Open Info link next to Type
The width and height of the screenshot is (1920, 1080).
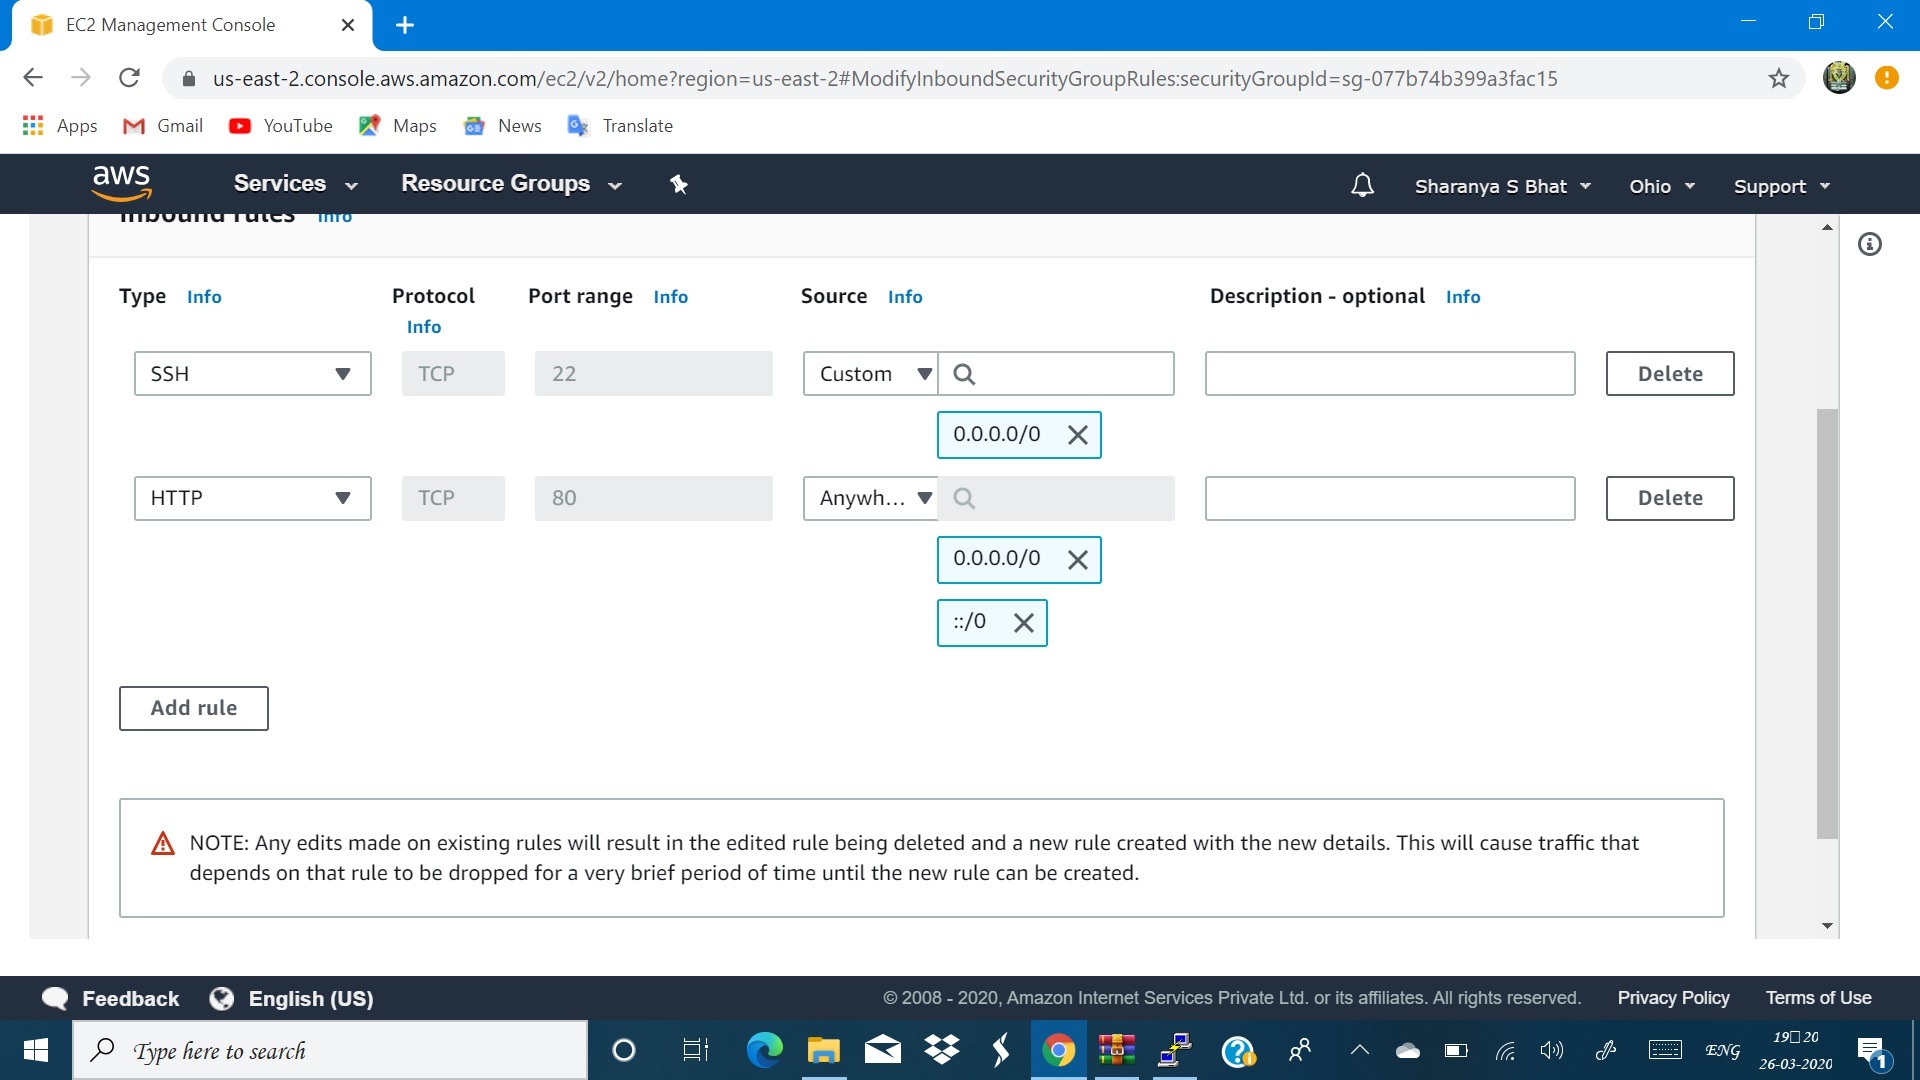coord(204,297)
